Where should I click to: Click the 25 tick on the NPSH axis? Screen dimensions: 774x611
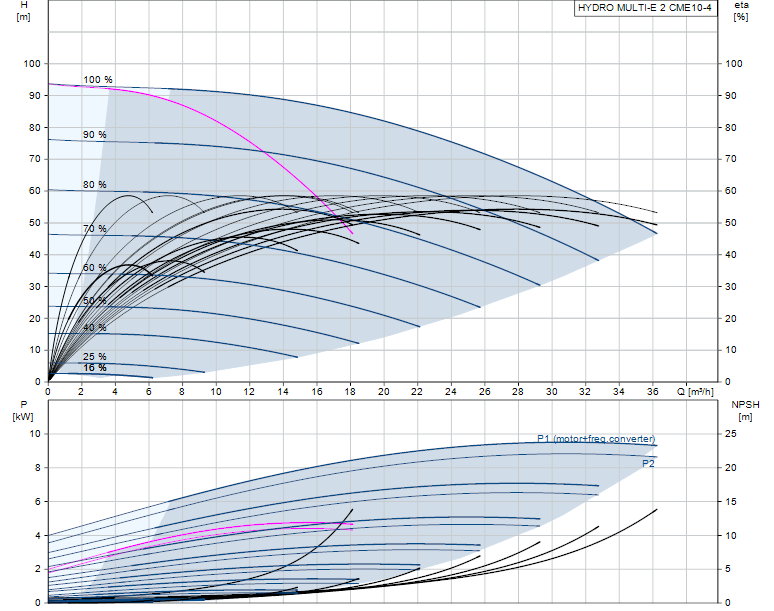pyautogui.click(x=731, y=434)
